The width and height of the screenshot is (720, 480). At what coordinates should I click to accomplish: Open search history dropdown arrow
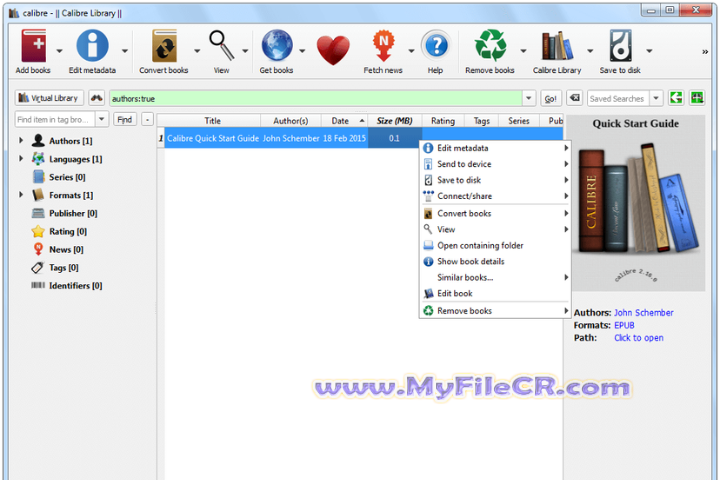click(x=529, y=98)
